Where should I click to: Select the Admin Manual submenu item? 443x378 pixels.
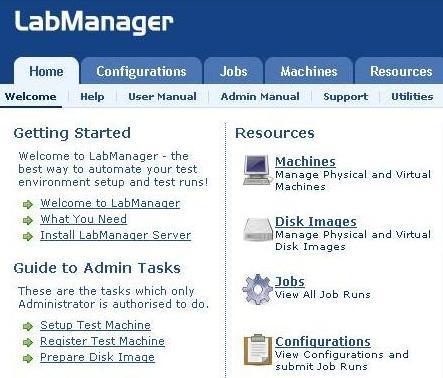[x=260, y=97]
